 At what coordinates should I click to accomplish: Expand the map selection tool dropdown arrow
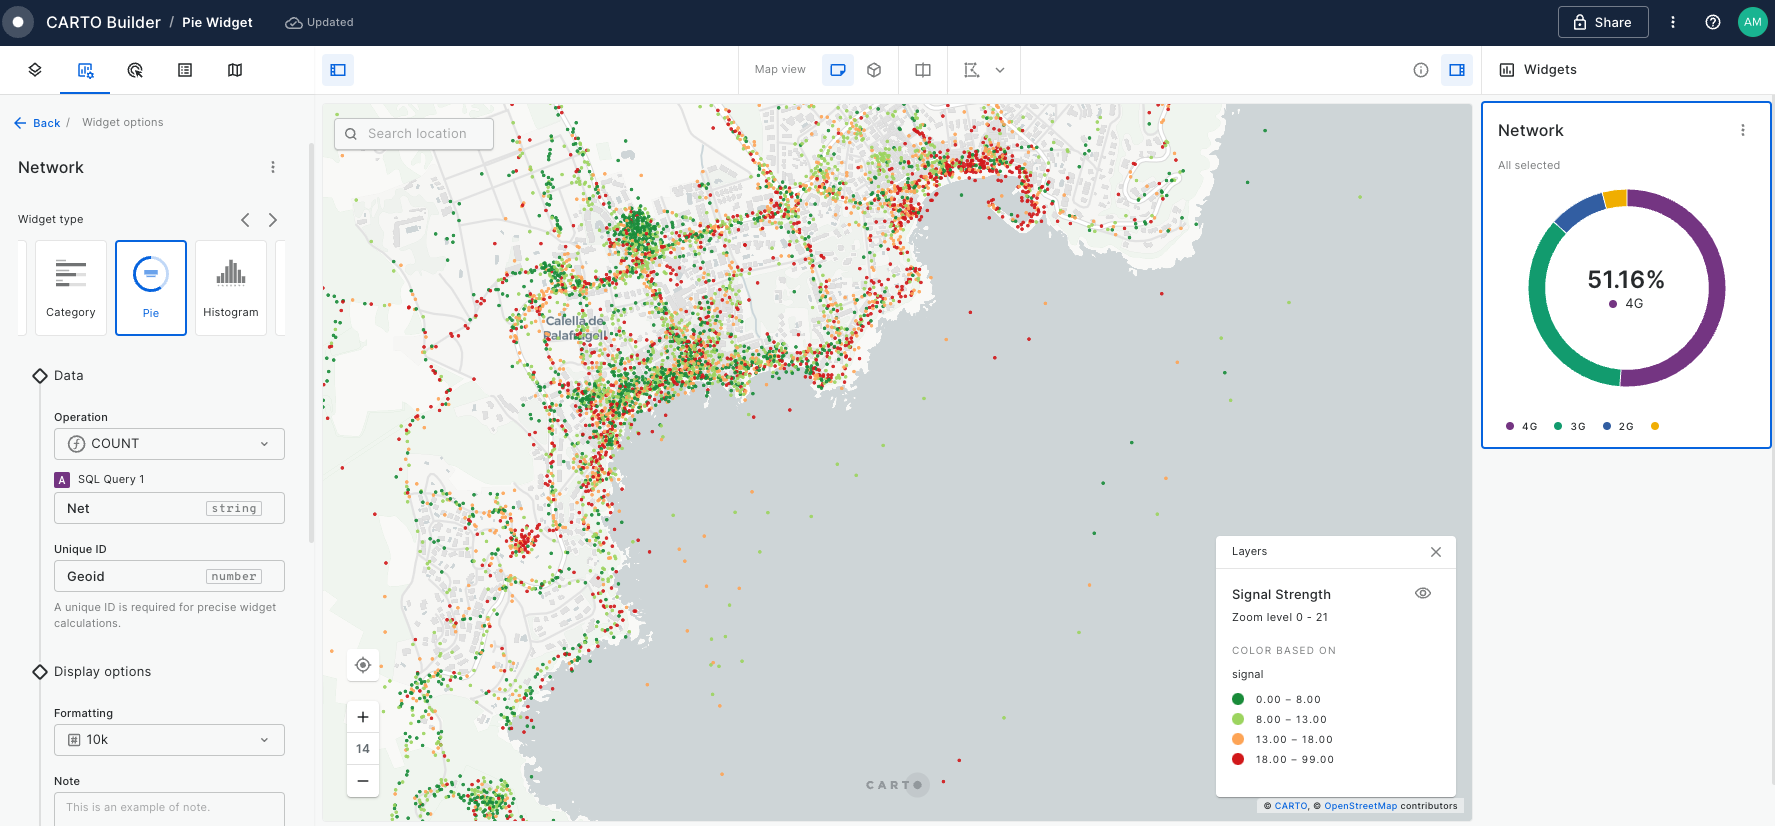[x=1000, y=70]
